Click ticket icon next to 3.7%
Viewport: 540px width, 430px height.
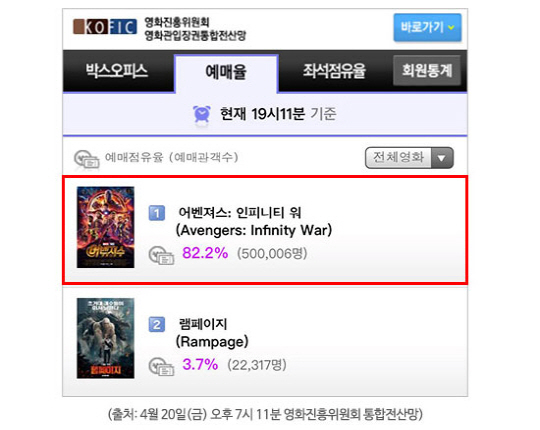coord(161,367)
